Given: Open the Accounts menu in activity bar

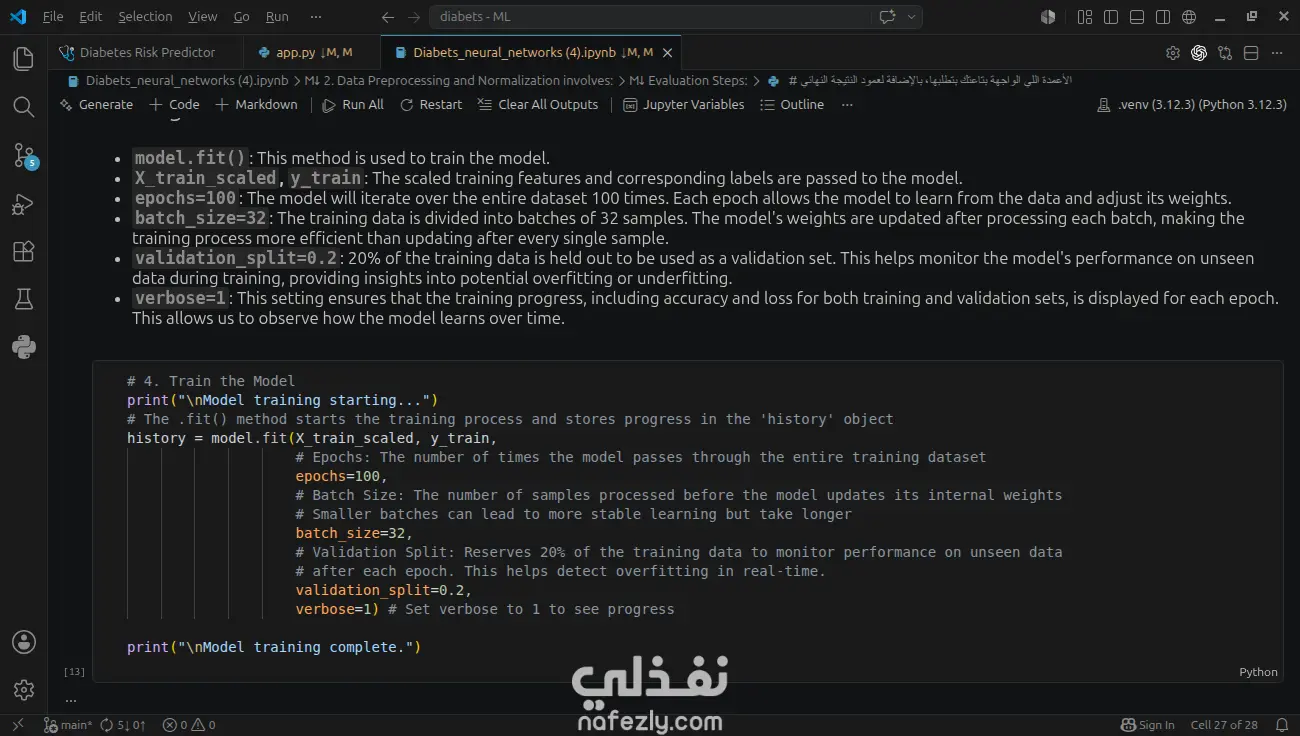Looking at the screenshot, I should [x=23, y=642].
